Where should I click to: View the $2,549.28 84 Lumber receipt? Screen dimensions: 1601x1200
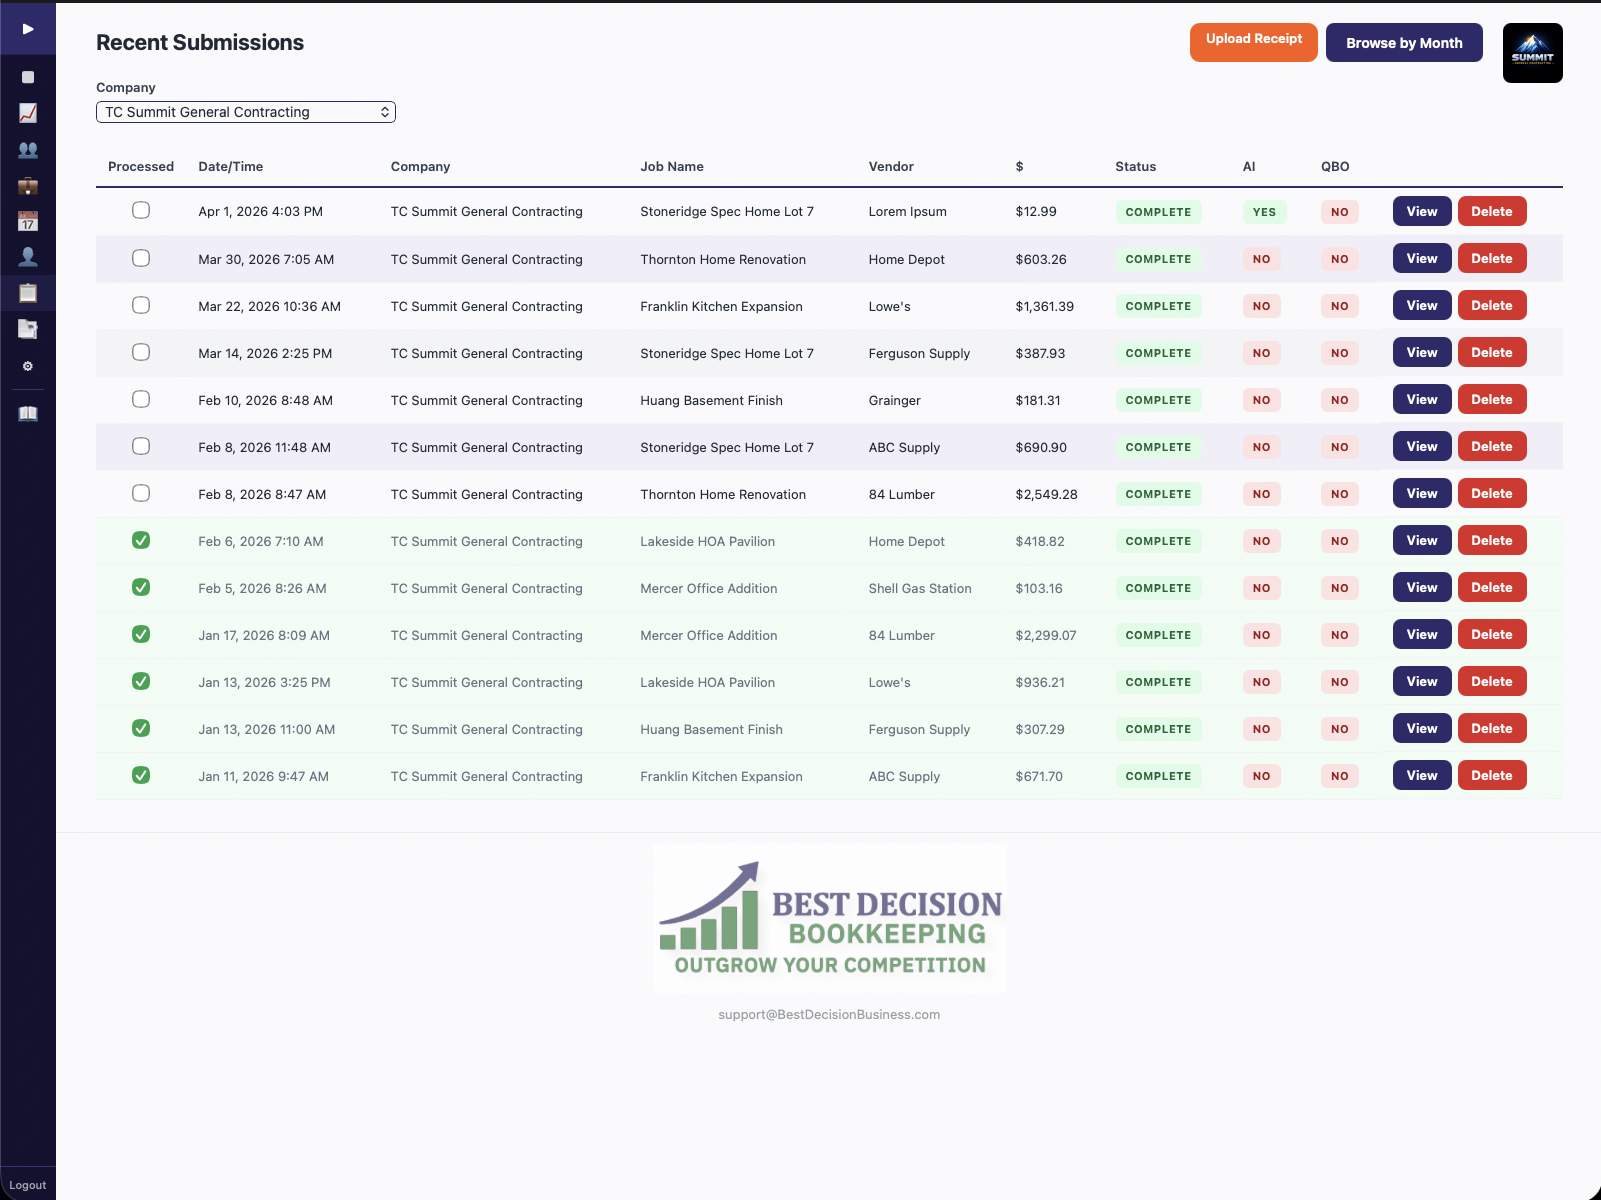pyautogui.click(x=1421, y=493)
